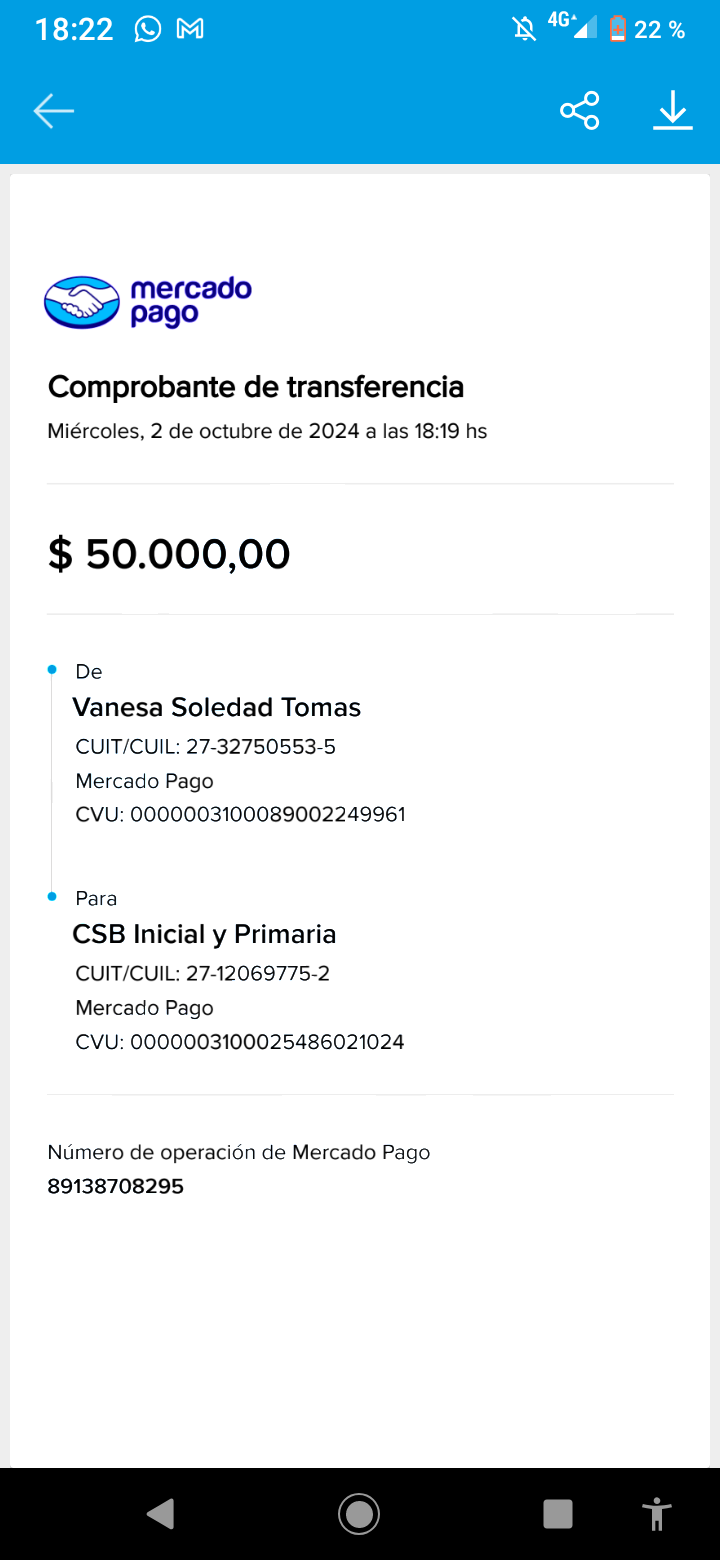Image resolution: width=720 pixels, height=1560 pixels.
Task: Tap the recipient CUIT/CUIL 27-12069775-2
Action: point(203,974)
